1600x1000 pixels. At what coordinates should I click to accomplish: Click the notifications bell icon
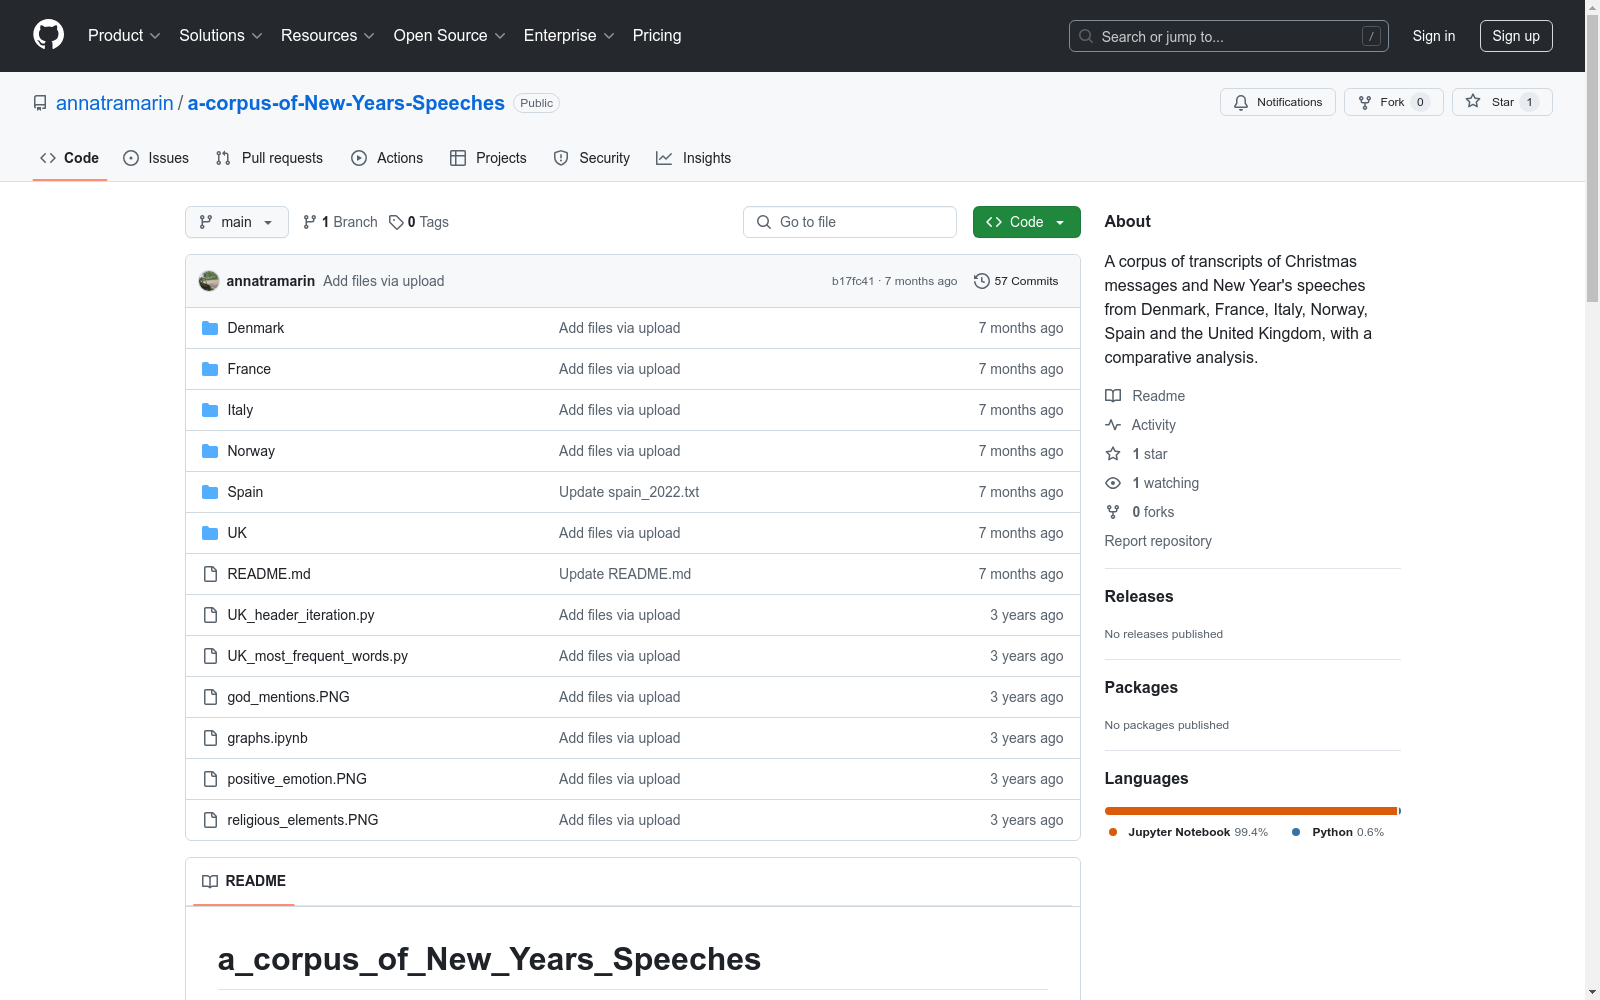tap(1241, 102)
